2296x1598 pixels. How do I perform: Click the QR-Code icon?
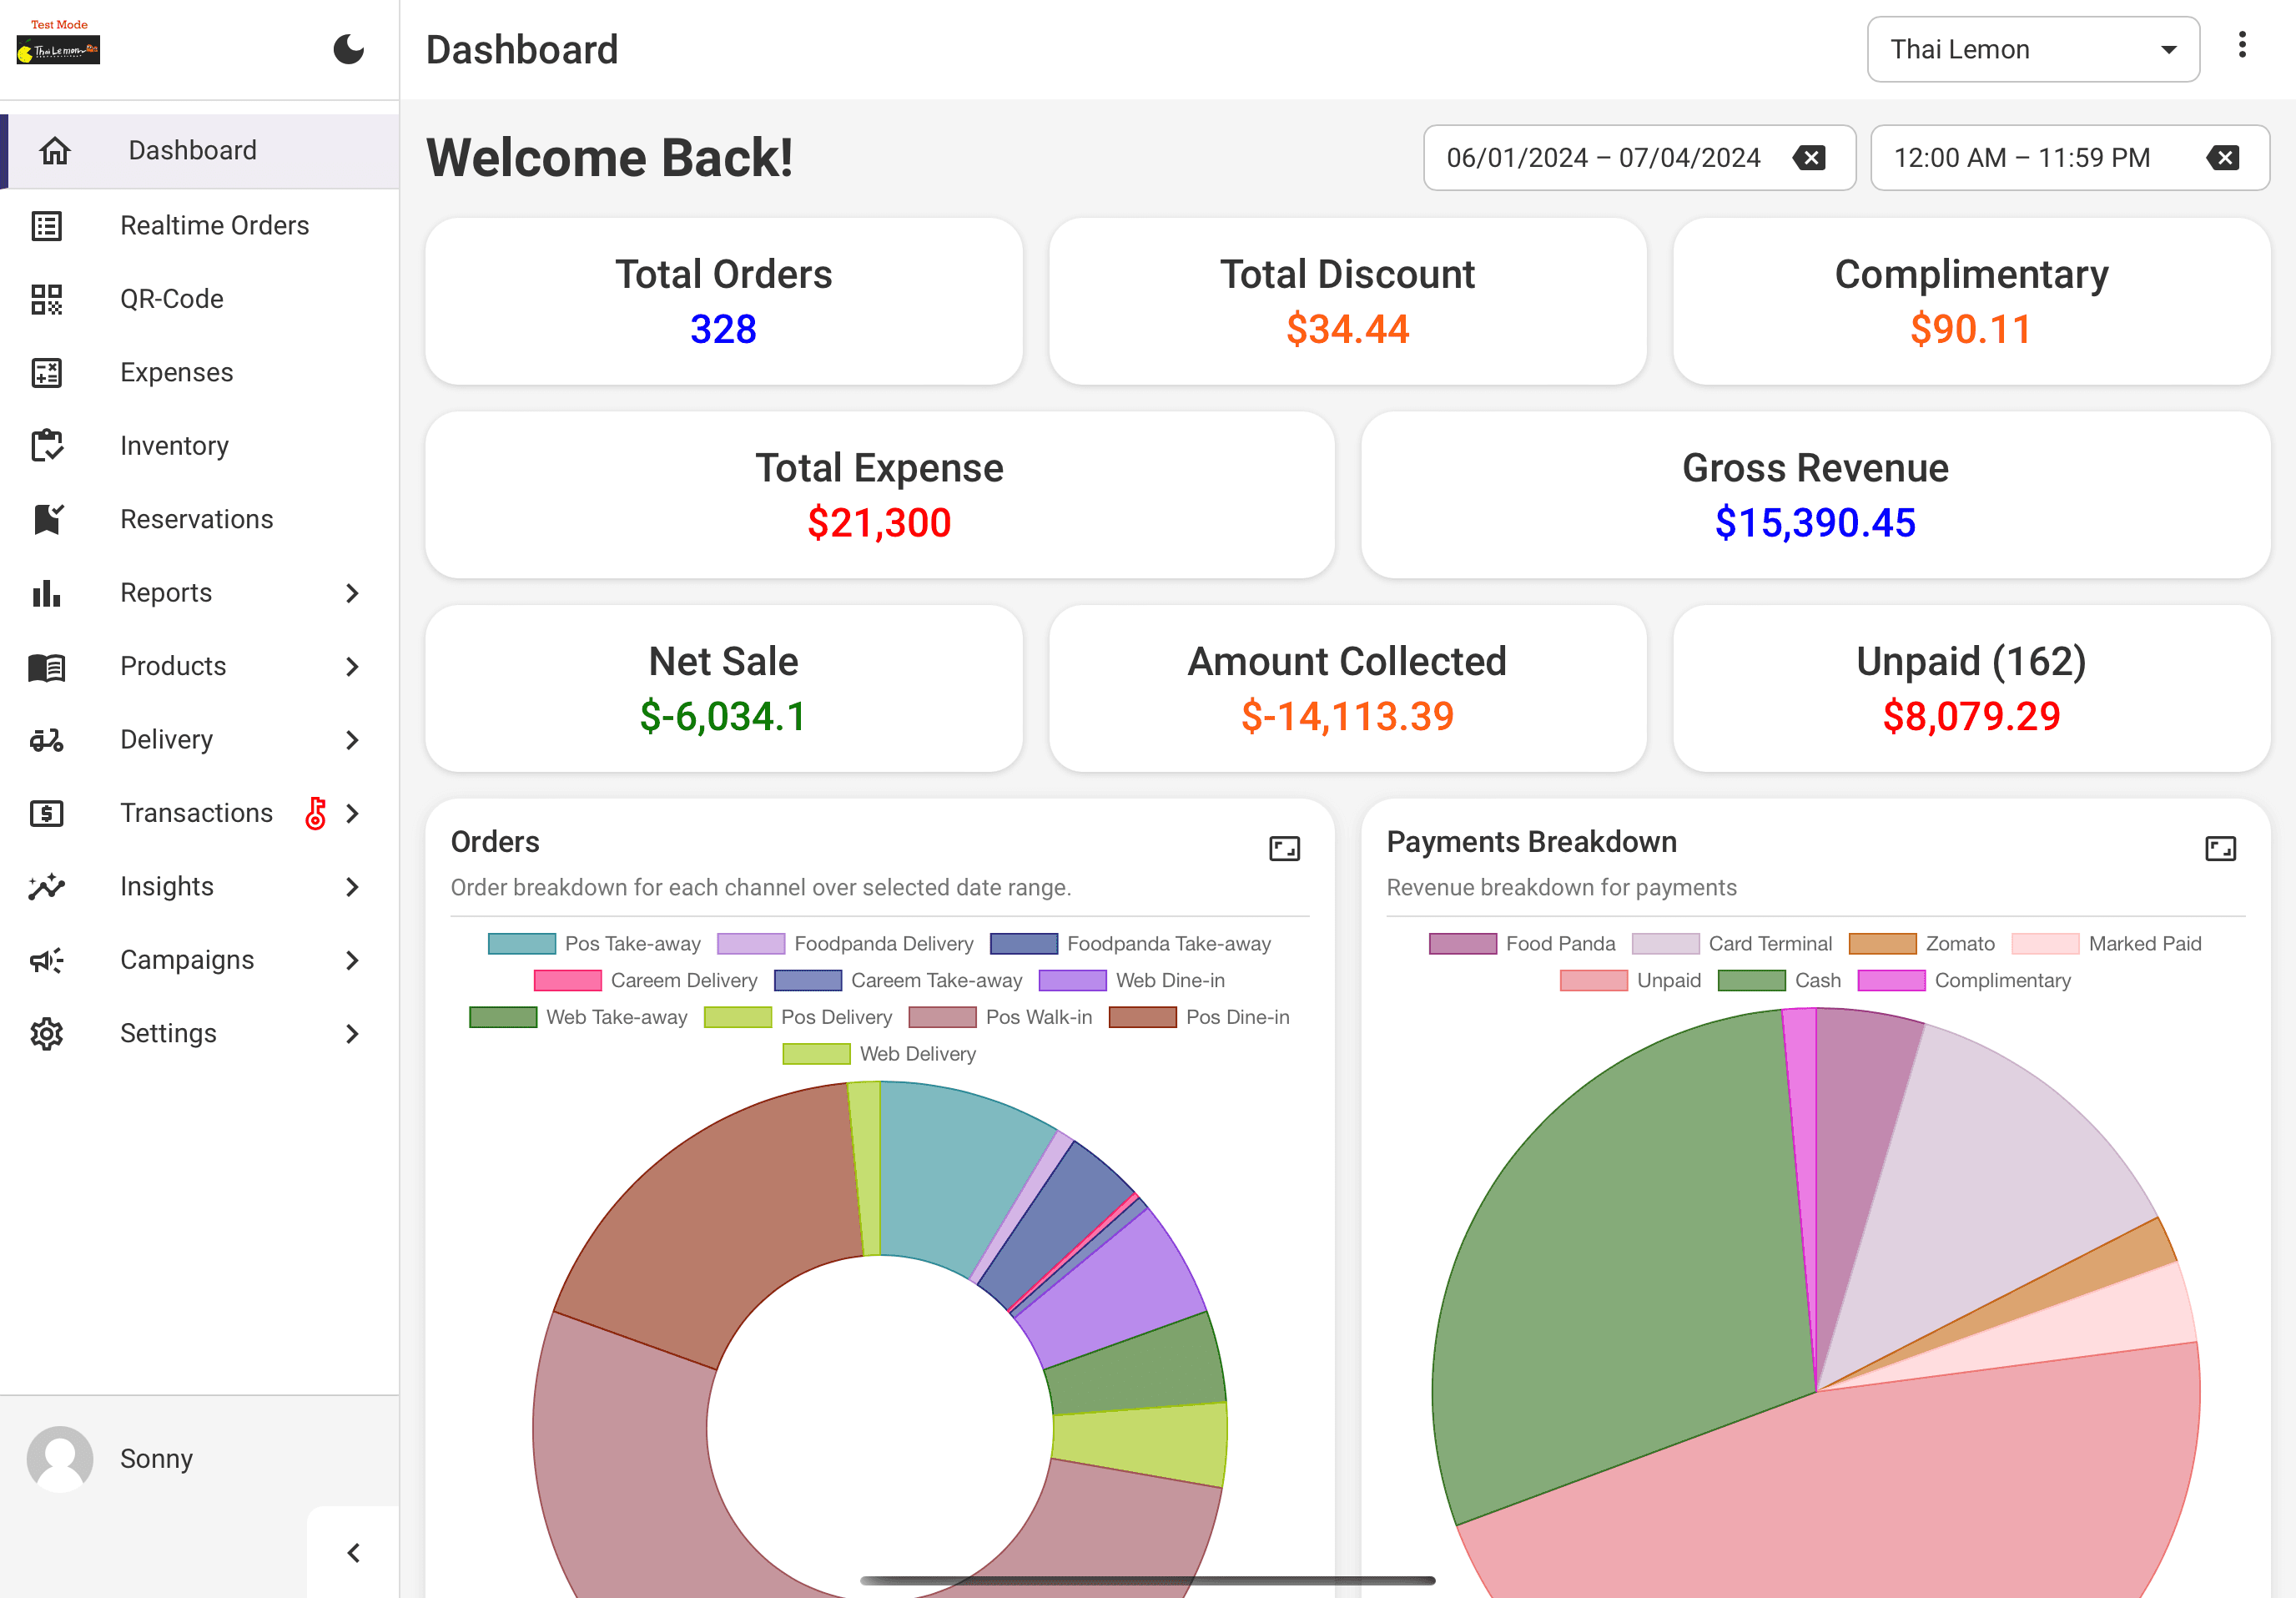[47, 299]
